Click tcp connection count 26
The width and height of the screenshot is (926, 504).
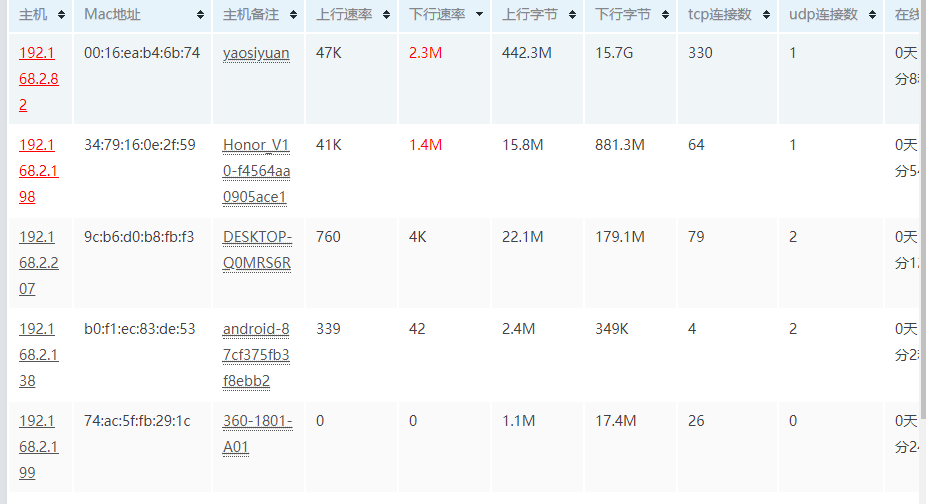pyautogui.click(x=696, y=421)
